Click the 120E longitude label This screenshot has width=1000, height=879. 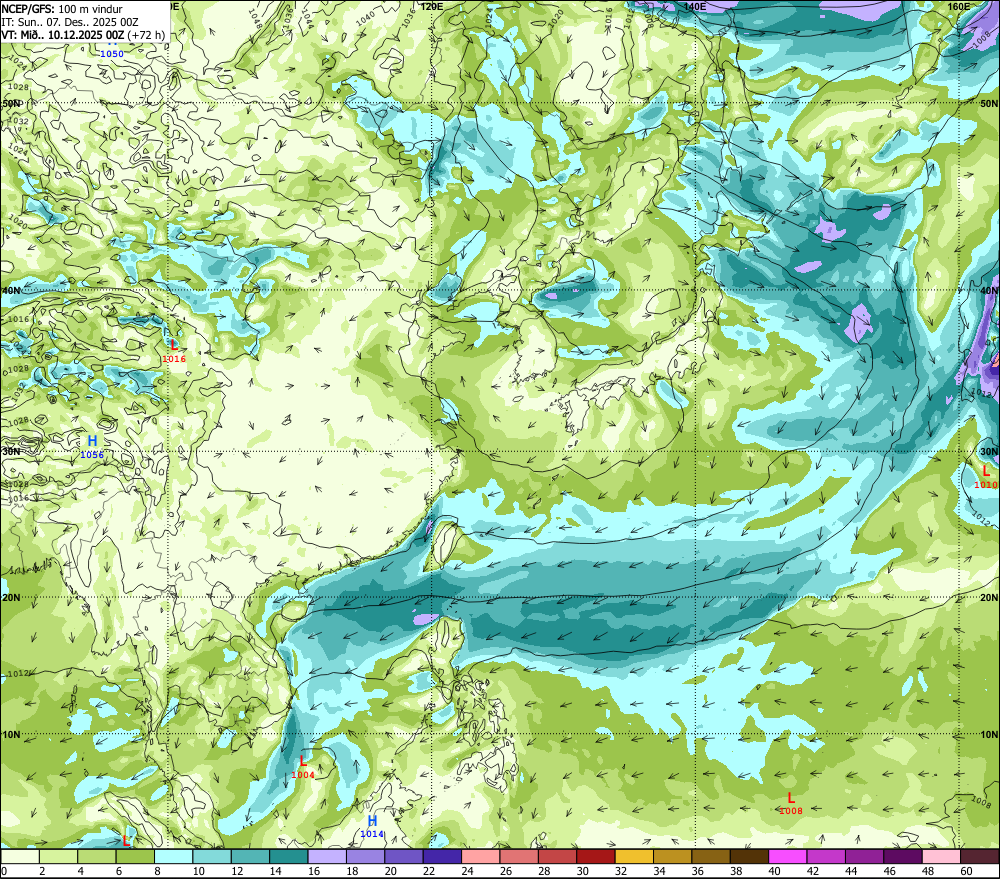432,6
